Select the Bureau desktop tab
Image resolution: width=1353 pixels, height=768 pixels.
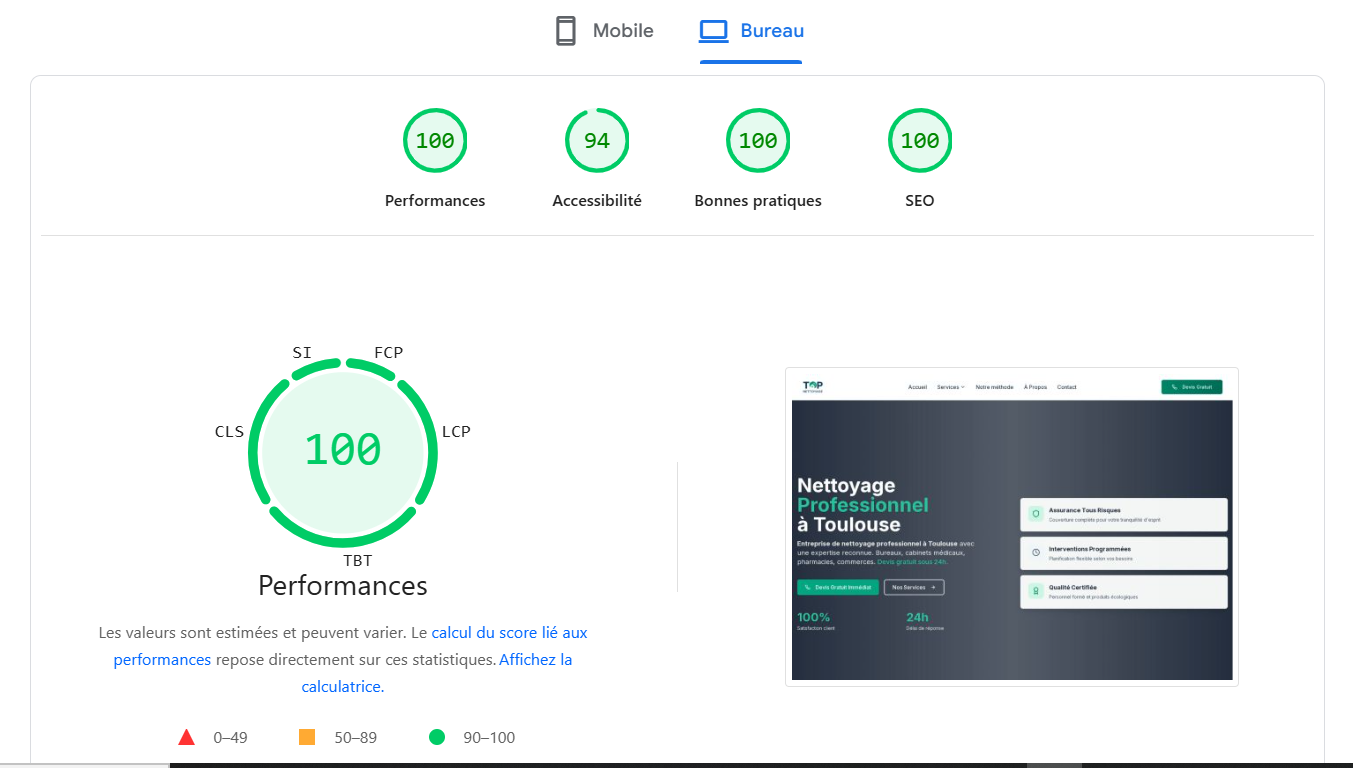[751, 31]
